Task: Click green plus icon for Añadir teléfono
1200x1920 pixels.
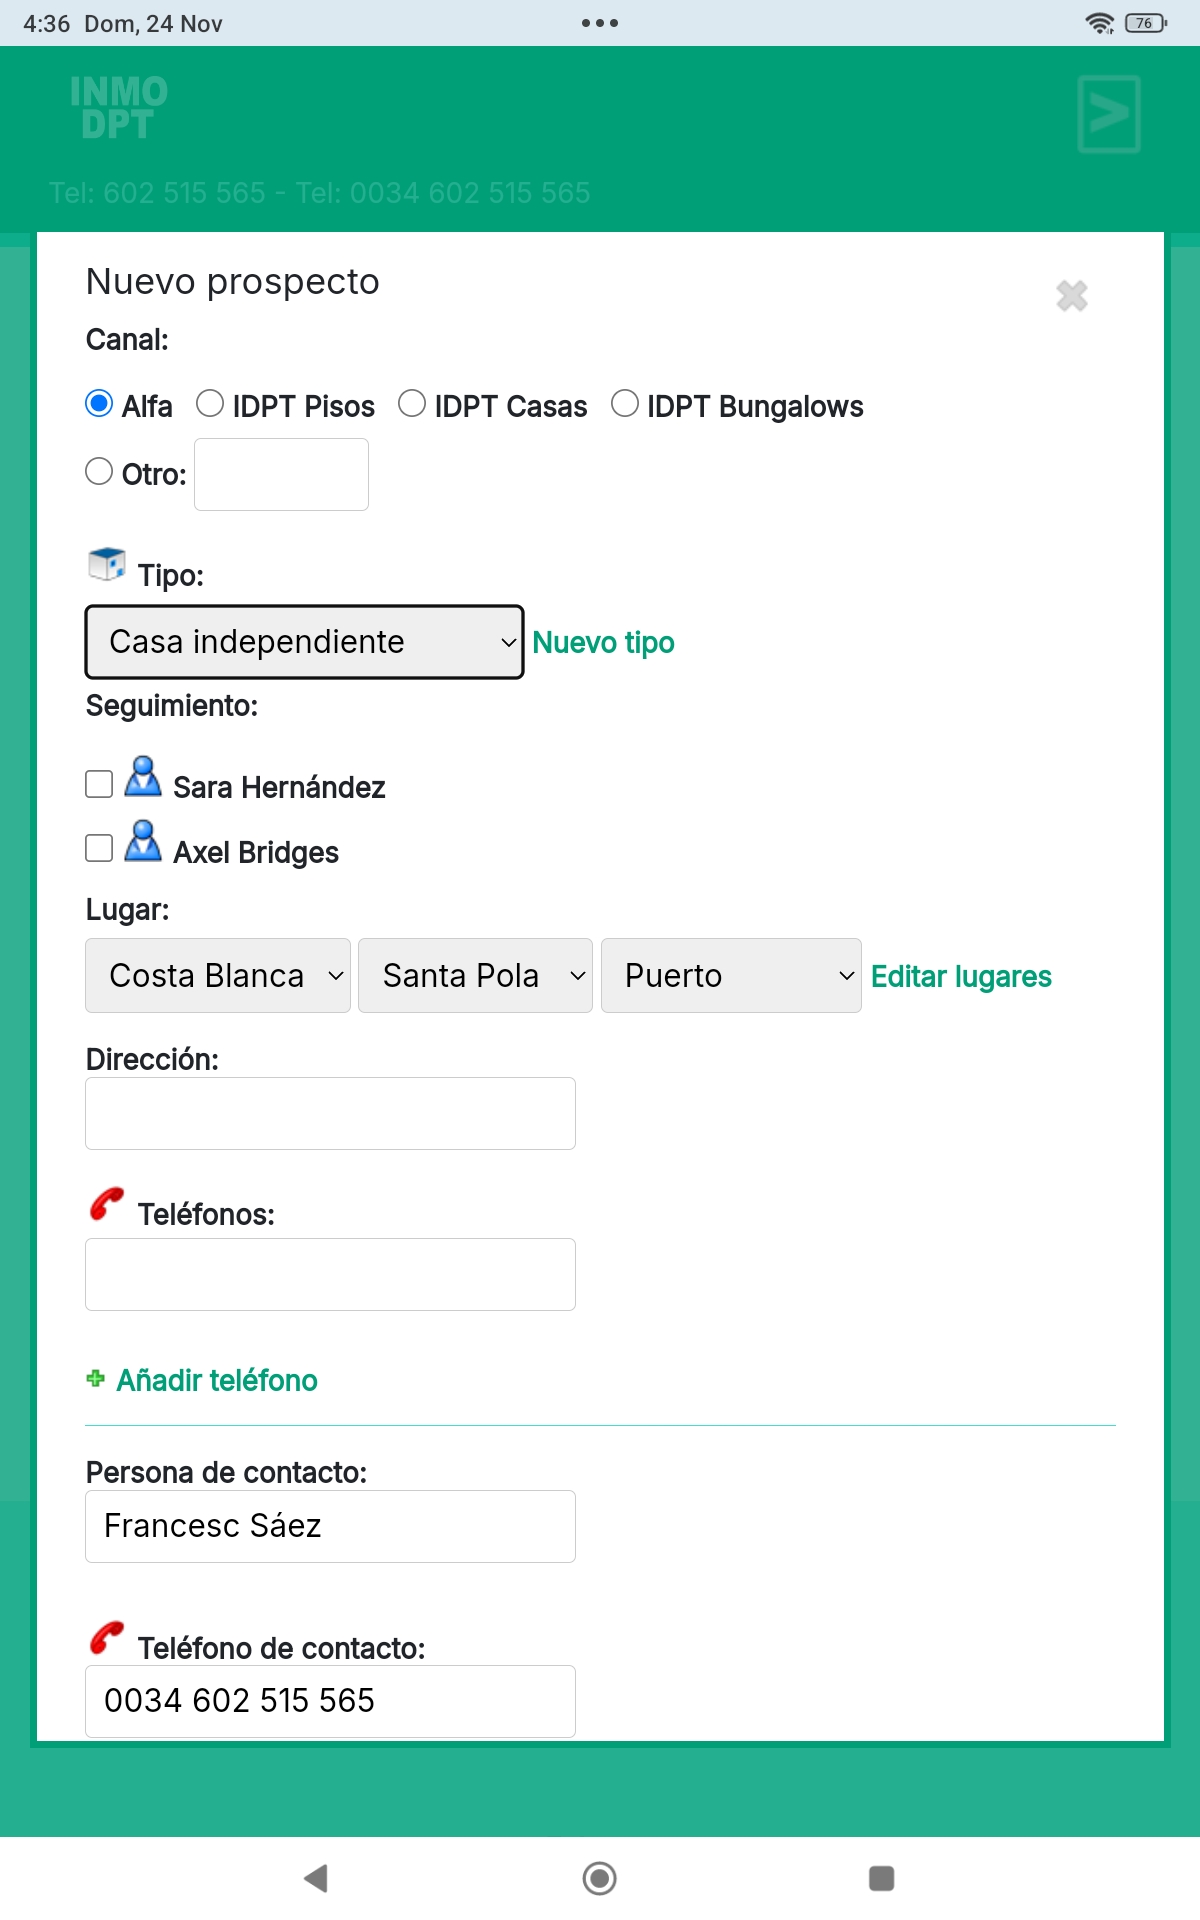Action: pos(96,1379)
